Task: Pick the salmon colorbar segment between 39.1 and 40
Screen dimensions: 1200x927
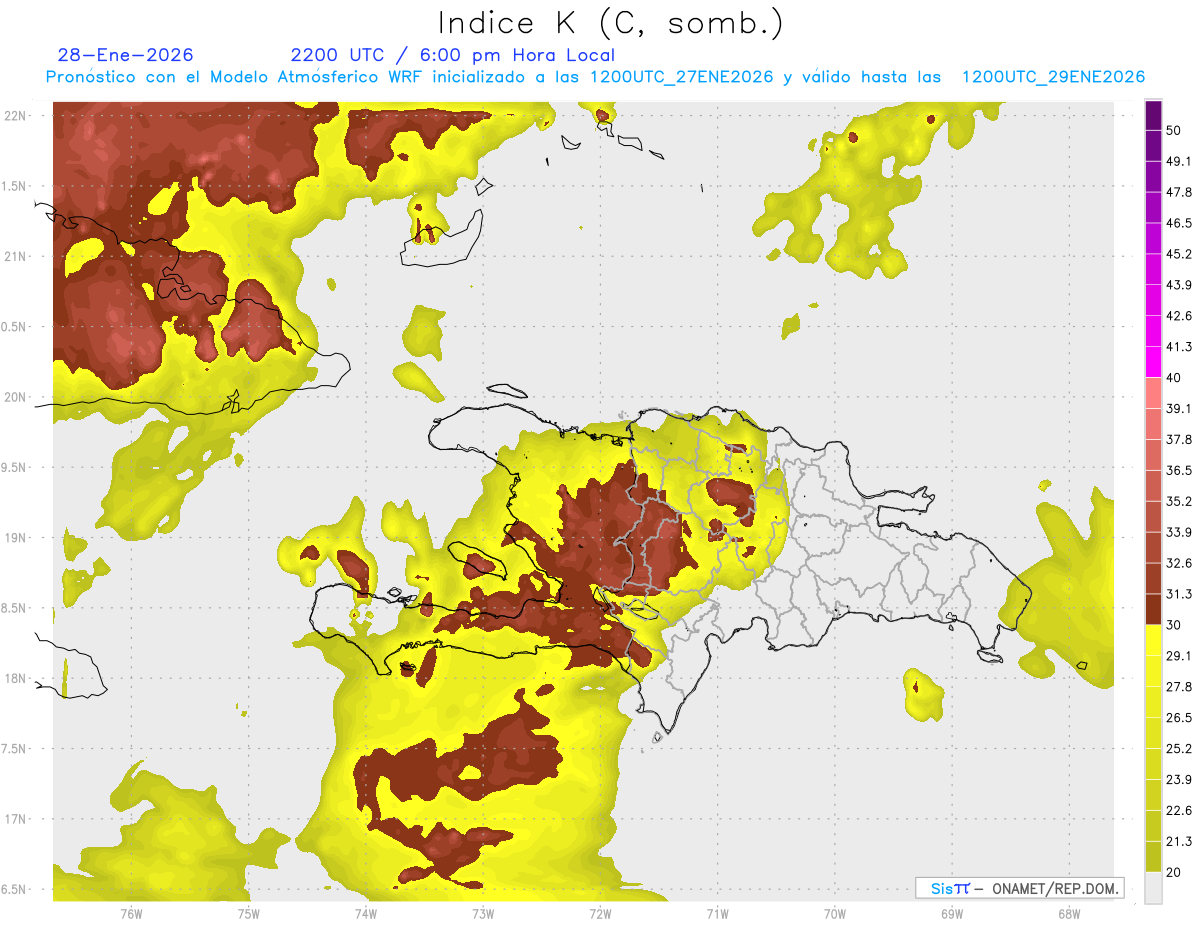Action: click(1154, 393)
